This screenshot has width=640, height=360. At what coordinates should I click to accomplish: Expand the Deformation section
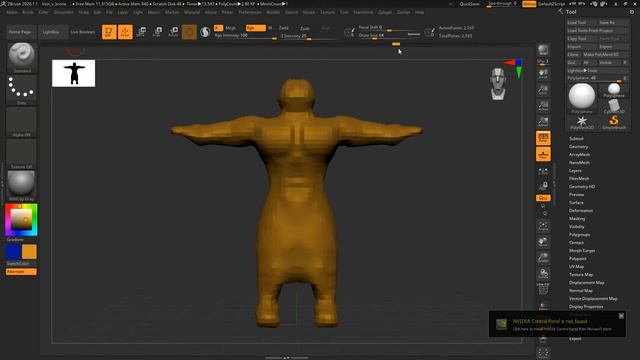(x=581, y=211)
